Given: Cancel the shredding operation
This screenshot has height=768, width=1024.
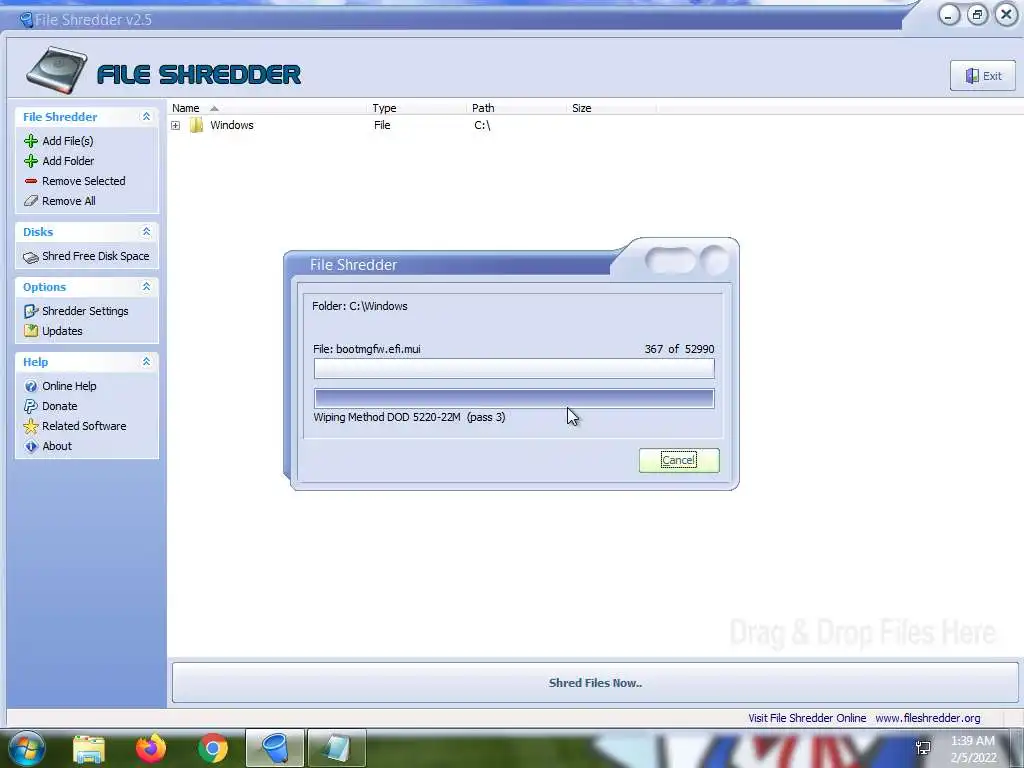Looking at the screenshot, I should (679, 460).
